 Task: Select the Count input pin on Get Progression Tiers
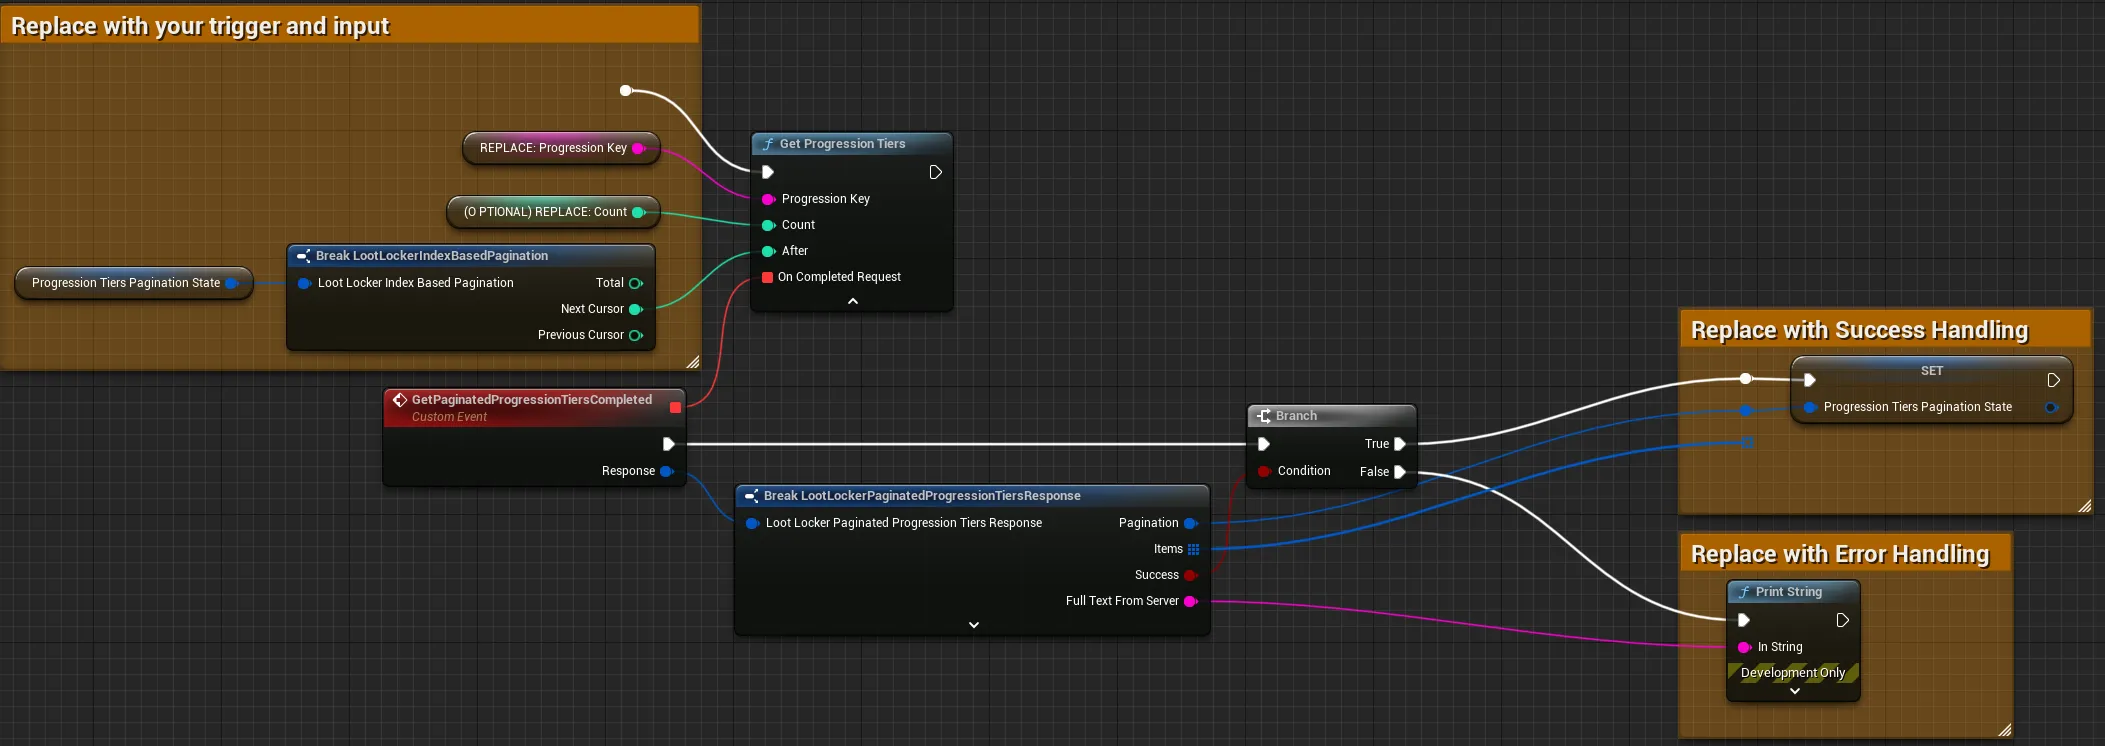(x=768, y=225)
